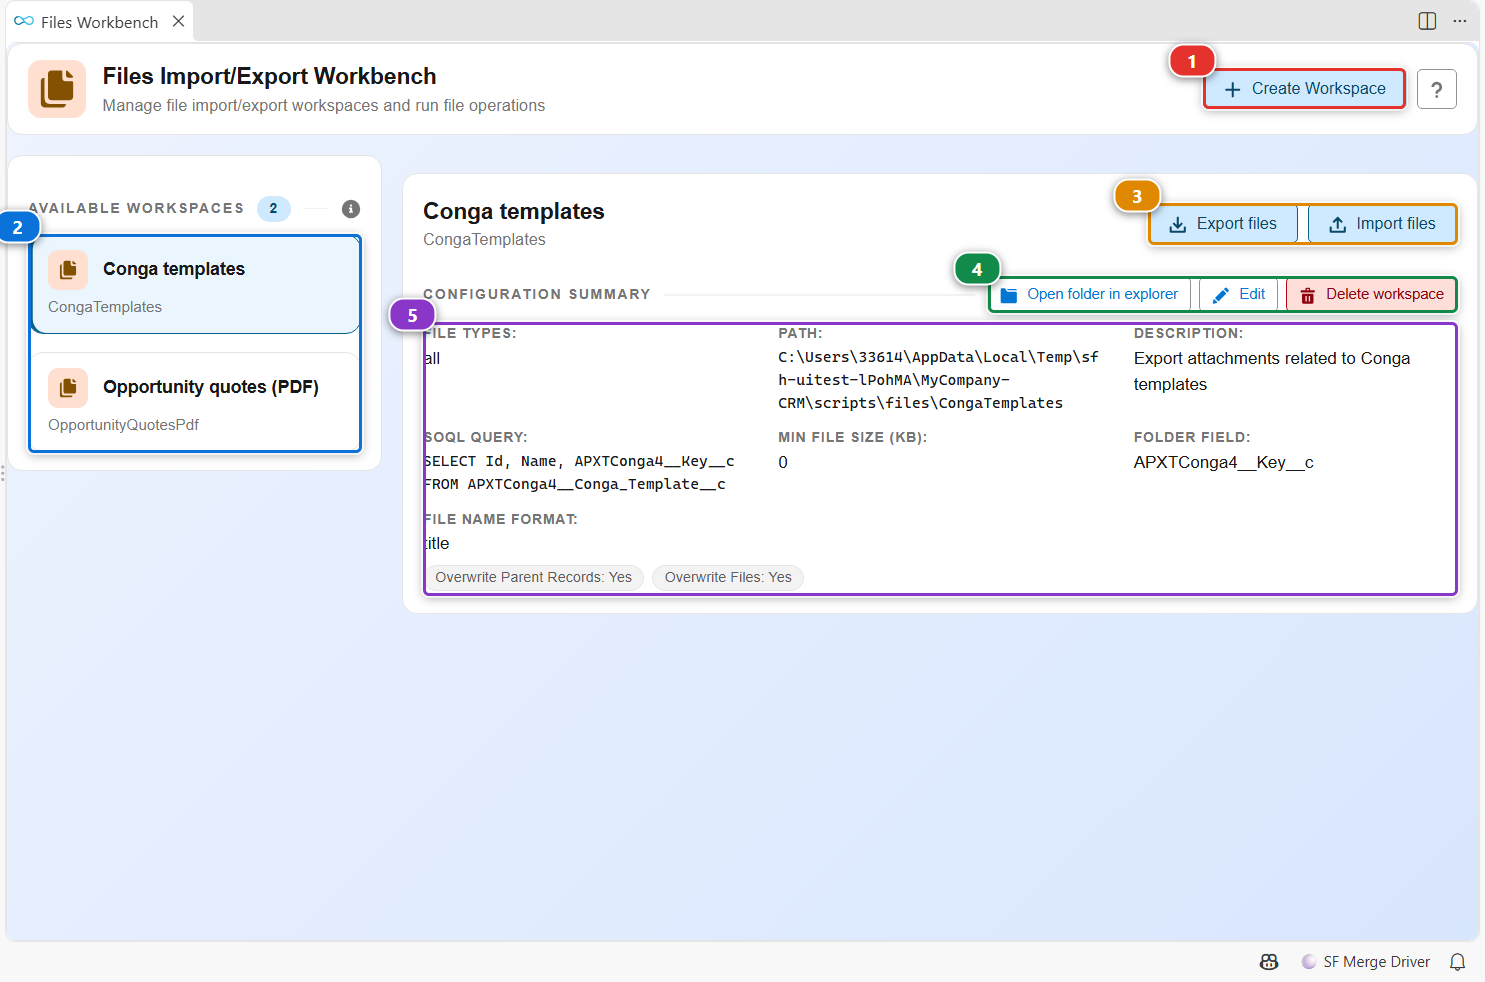Click the Overwrite Files: Yes chip

(728, 577)
